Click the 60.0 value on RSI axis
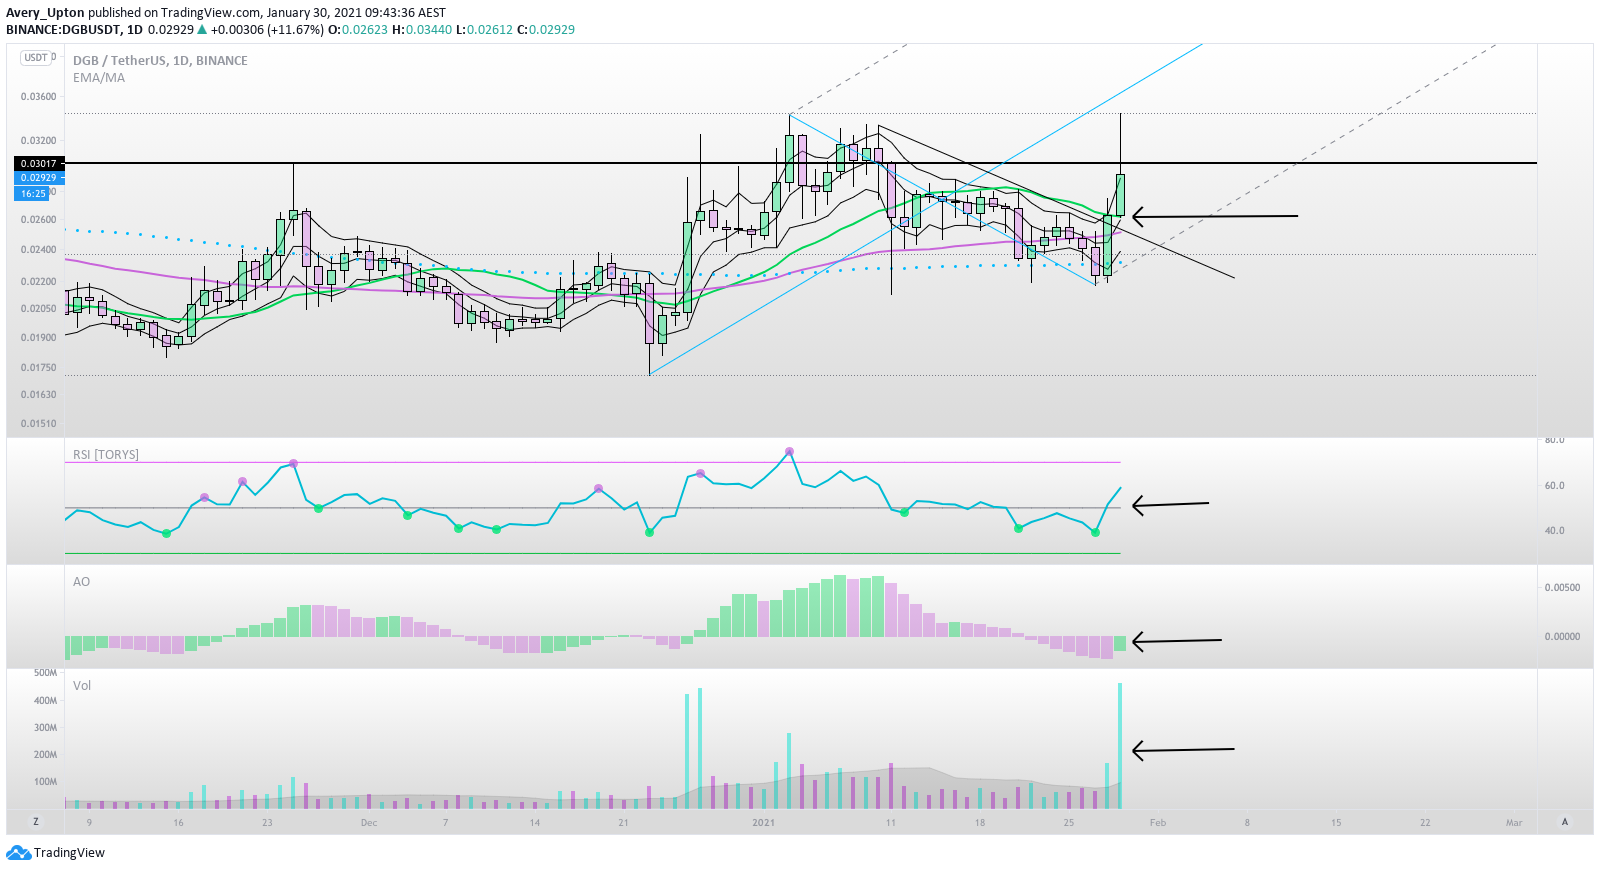This screenshot has width=1600, height=871. (1554, 486)
